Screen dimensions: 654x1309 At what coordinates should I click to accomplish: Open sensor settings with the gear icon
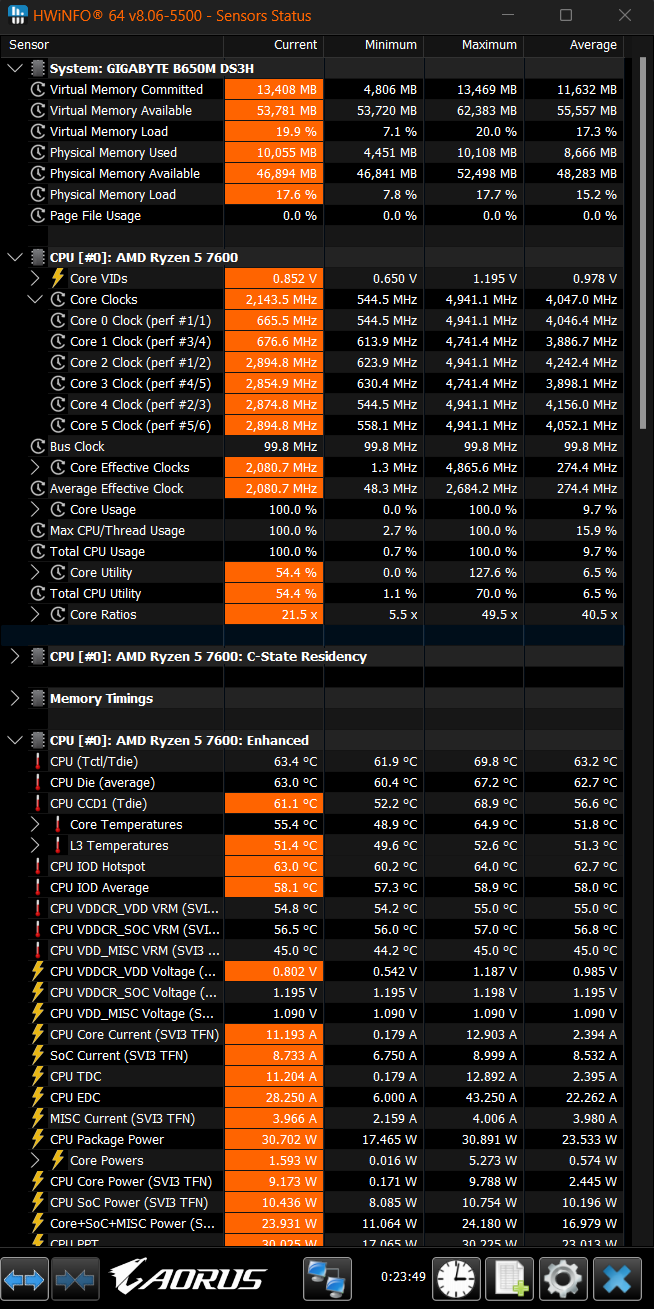[564, 1278]
